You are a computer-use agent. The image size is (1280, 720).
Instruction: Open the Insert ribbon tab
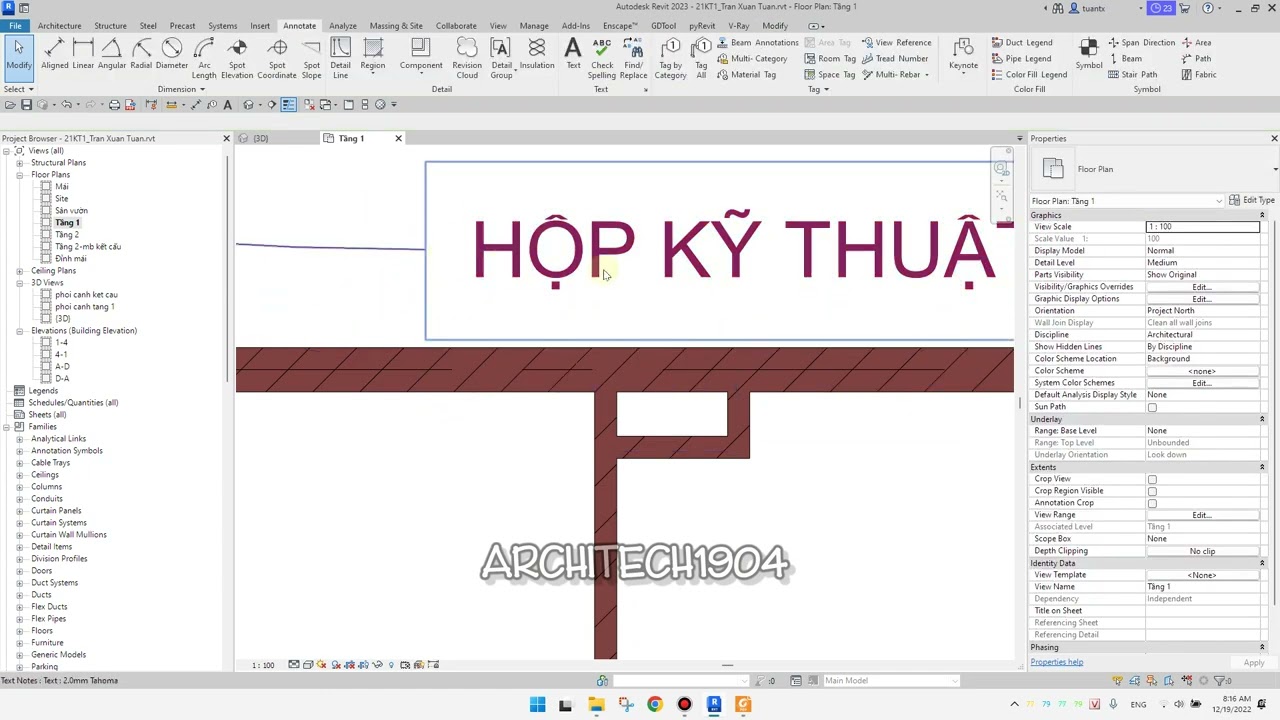(x=260, y=26)
